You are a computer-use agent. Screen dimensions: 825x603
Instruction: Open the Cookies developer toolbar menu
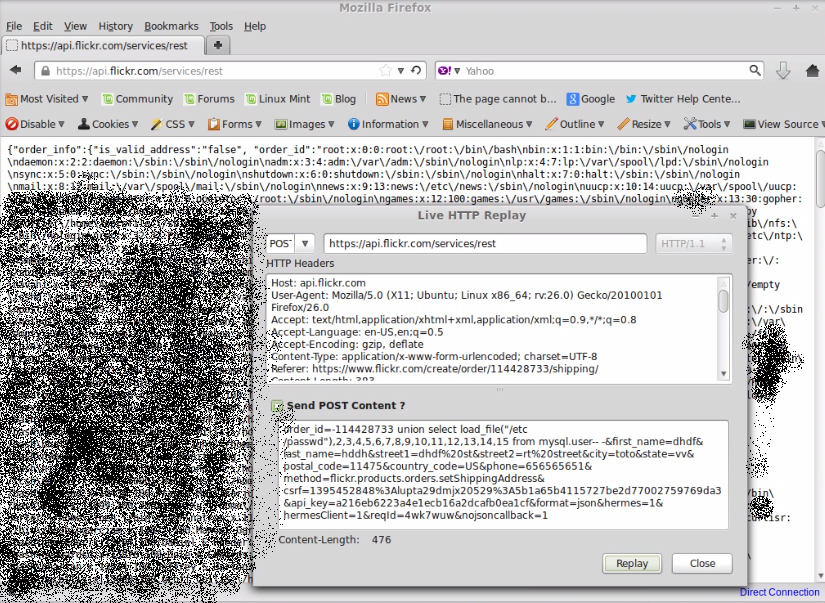point(108,124)
